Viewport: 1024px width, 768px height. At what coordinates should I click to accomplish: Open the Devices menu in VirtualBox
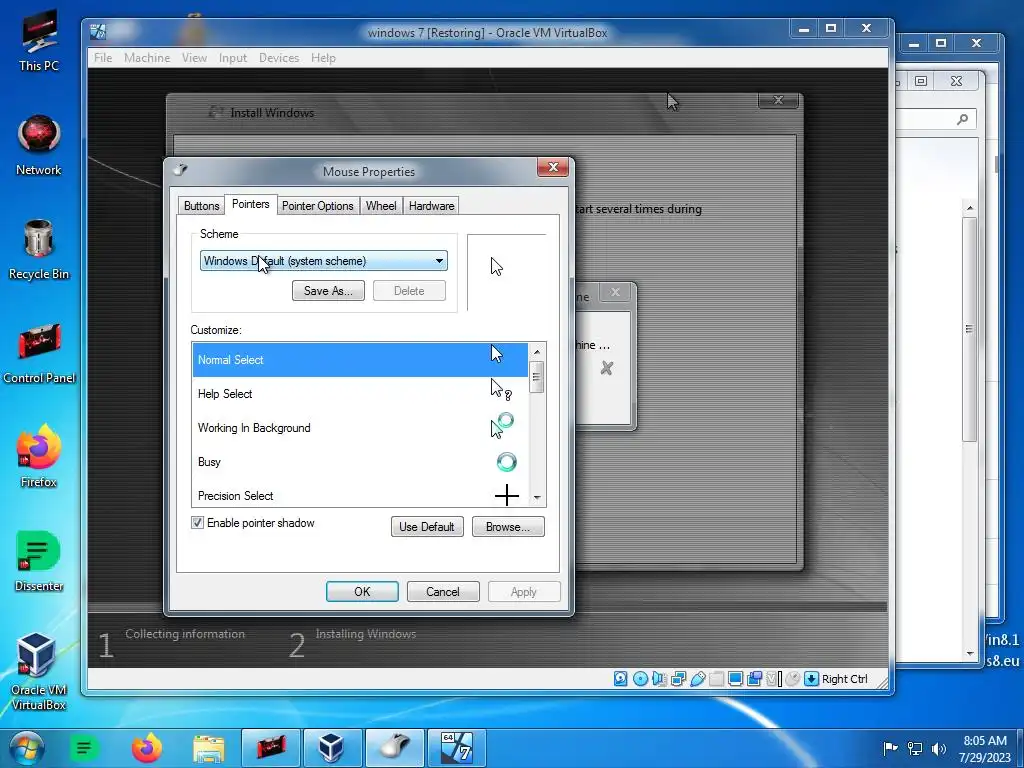(x=279, y=57)
